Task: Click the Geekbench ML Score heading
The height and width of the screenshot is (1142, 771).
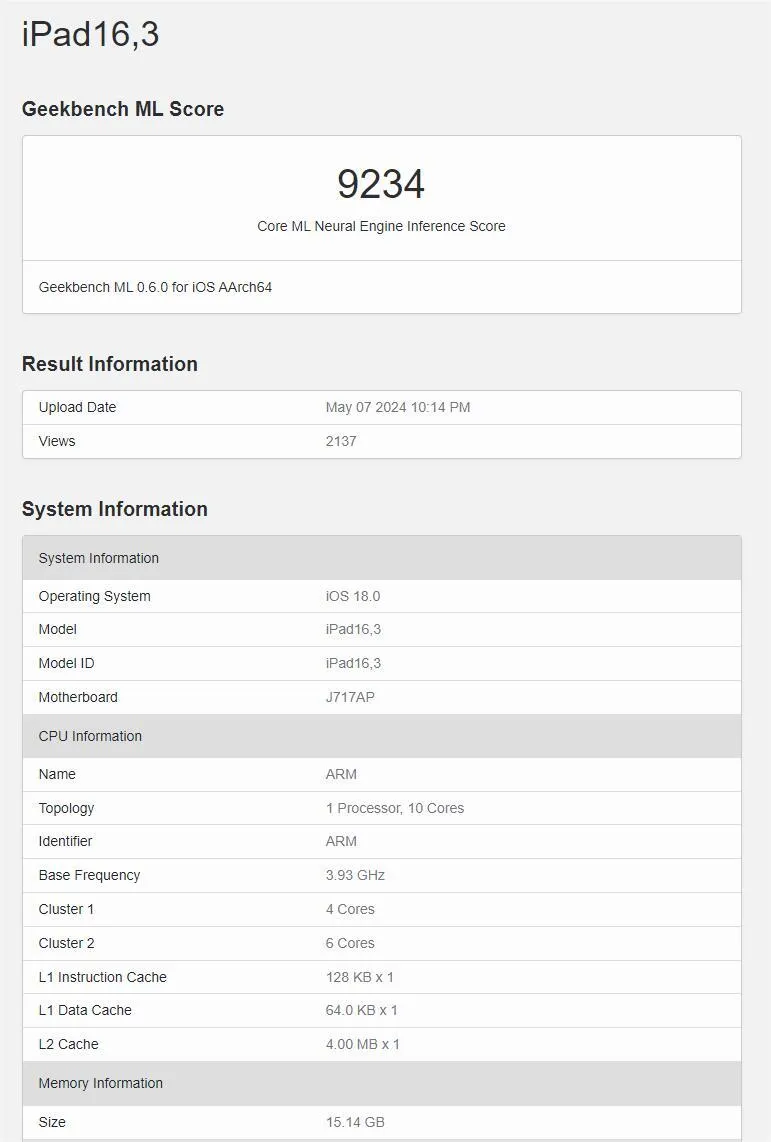Action: [123, 109]
